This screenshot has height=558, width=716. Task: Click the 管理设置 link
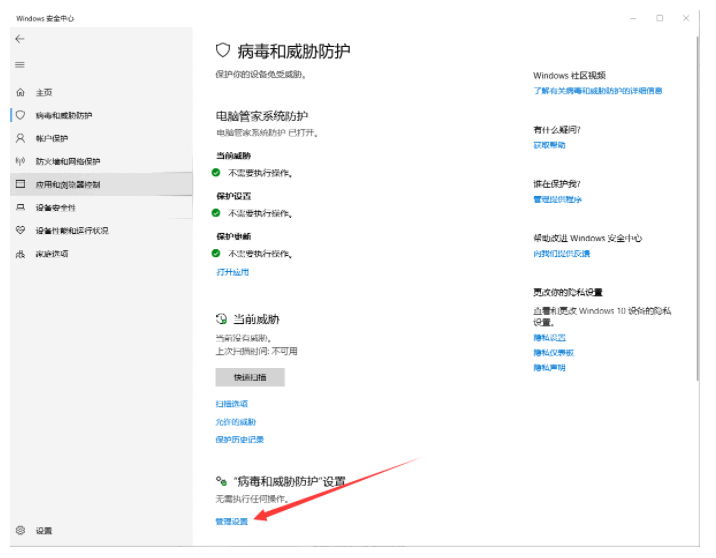(232, 521)
